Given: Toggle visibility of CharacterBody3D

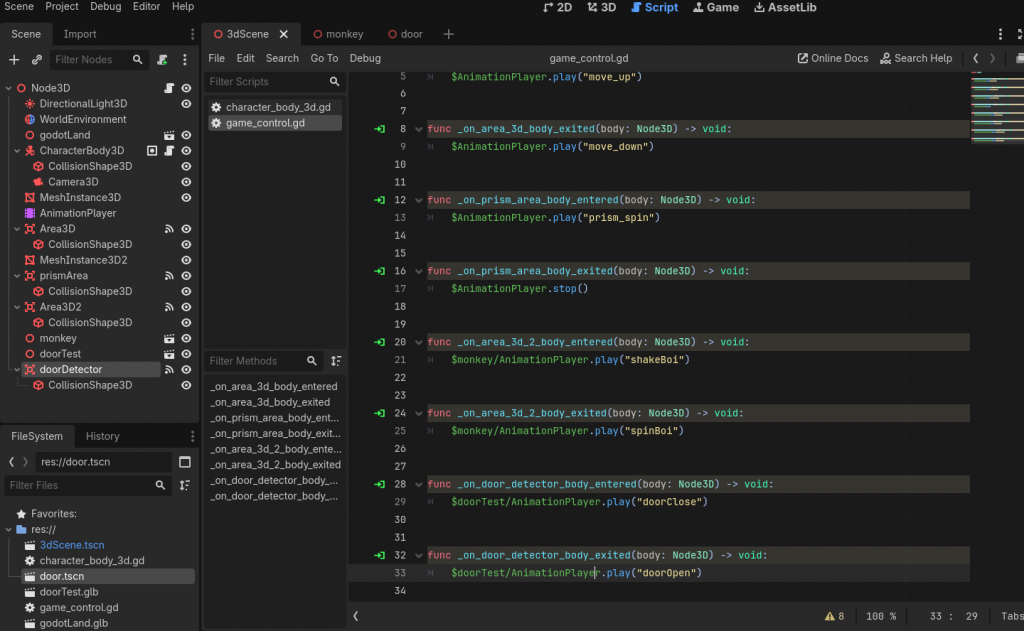Looking at the screenshot, I should tap(185, 150).
